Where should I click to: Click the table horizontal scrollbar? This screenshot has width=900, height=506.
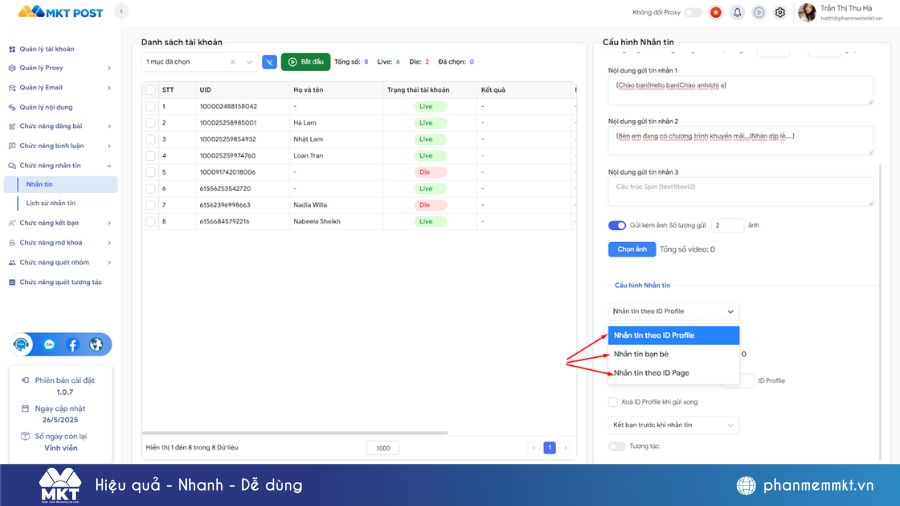point(294,433)
